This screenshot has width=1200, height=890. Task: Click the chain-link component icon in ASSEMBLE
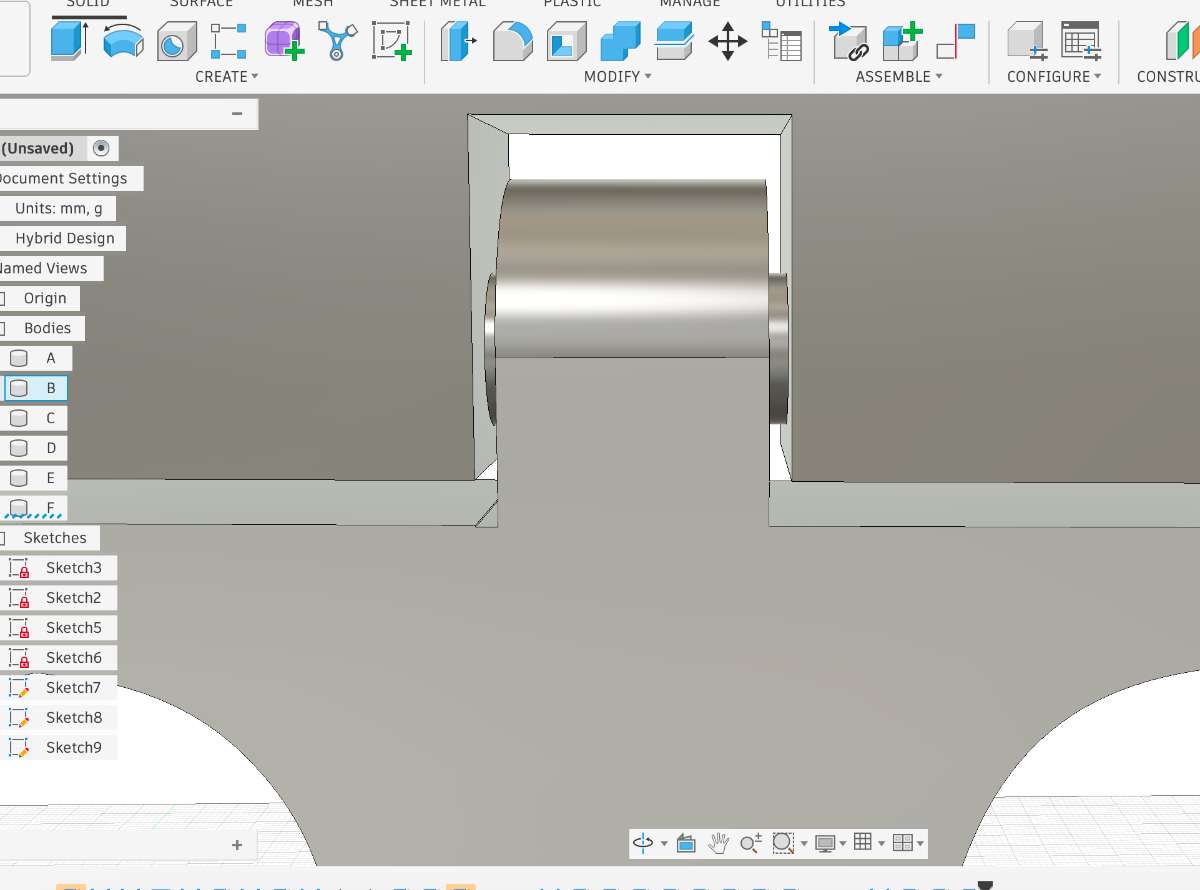[x=849, y=42]
